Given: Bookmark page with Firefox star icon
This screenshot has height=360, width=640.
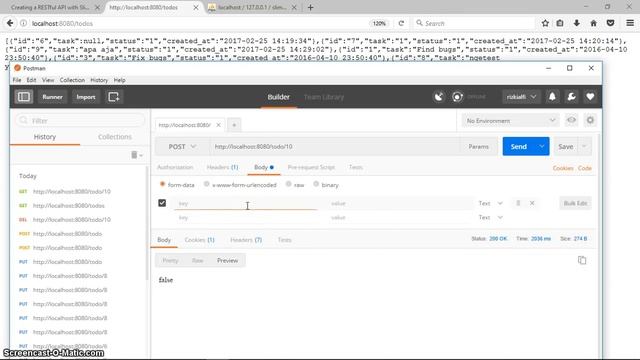Looking at the screenshot, I should click(x=545, y=23).
